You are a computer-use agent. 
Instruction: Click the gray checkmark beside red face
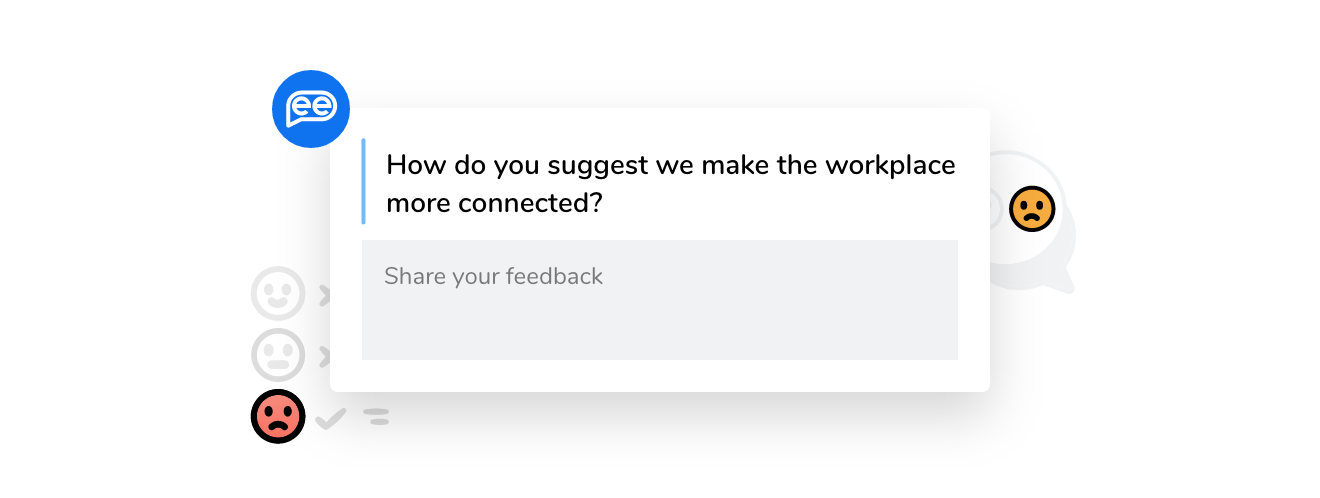click(x=331, y=418)
